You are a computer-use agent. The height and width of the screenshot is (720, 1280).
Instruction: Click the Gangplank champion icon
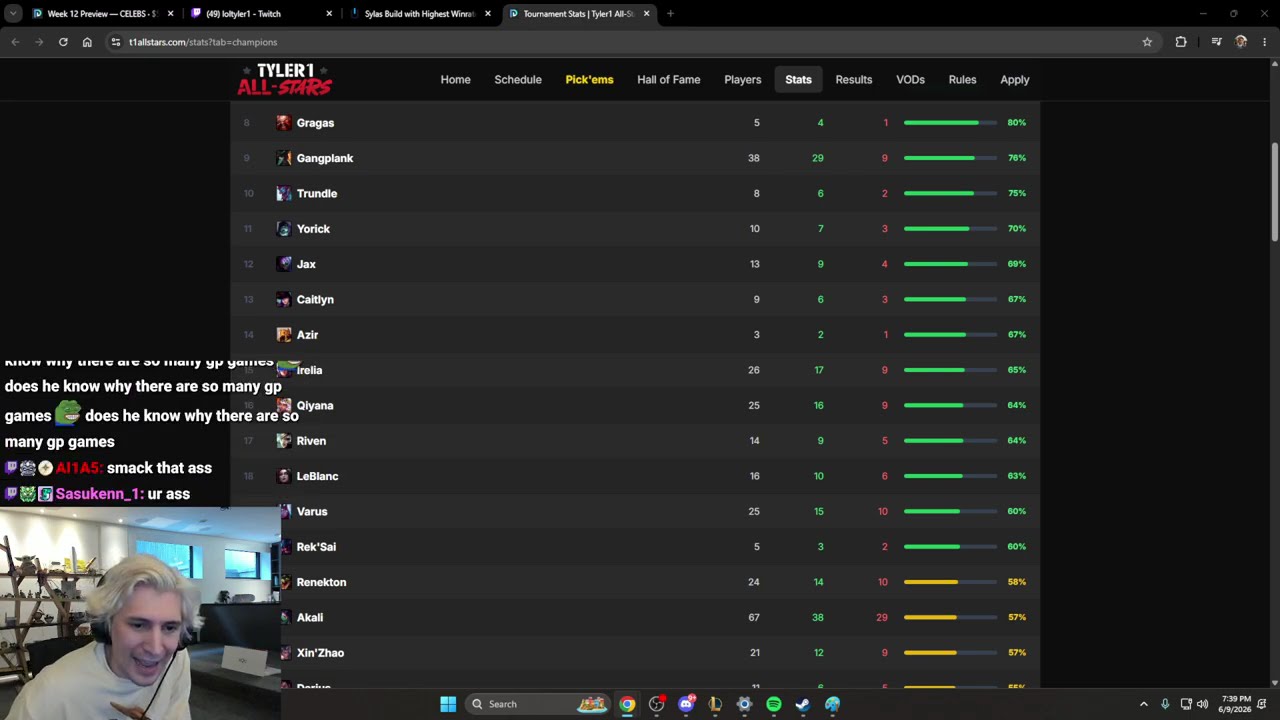tap(284, 158)
